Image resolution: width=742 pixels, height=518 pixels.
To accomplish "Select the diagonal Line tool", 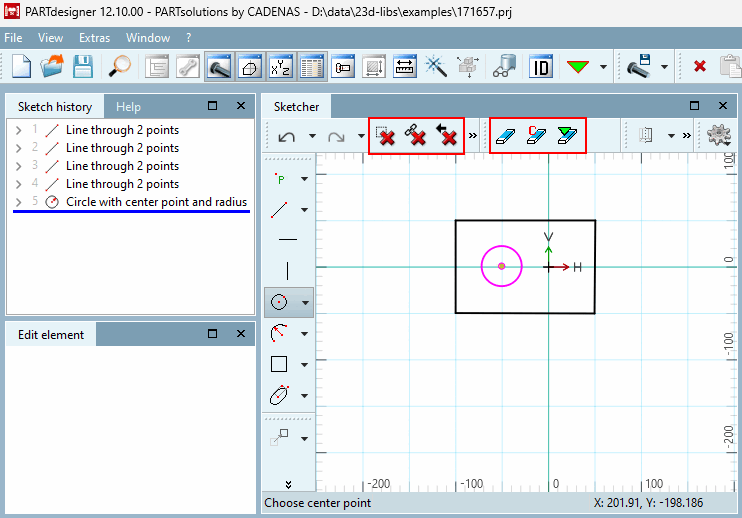I will coord(279,210).
